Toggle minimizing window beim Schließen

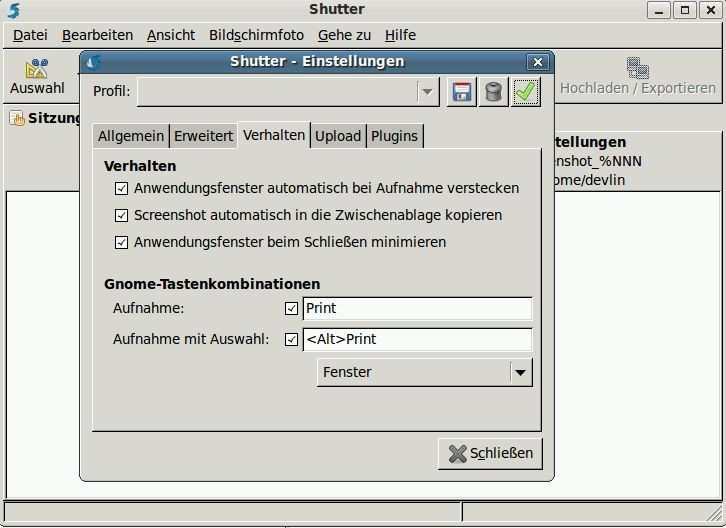tap(121, 242)
